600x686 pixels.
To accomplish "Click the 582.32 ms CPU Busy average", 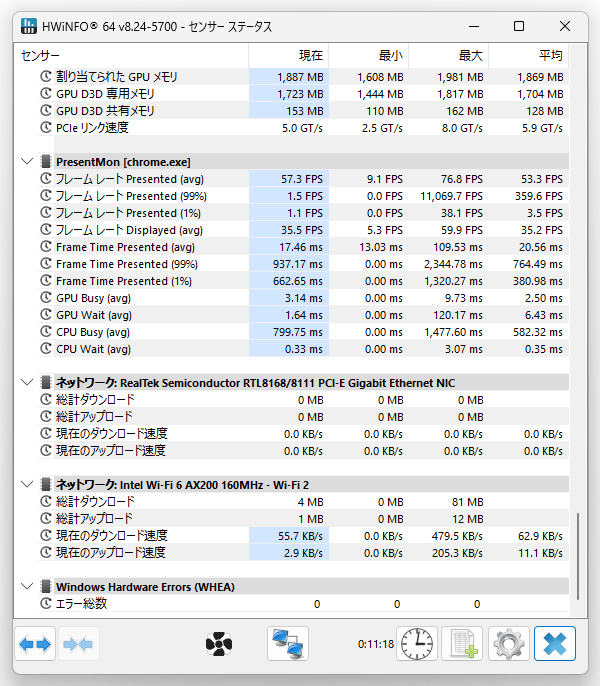I will point(538,332).
